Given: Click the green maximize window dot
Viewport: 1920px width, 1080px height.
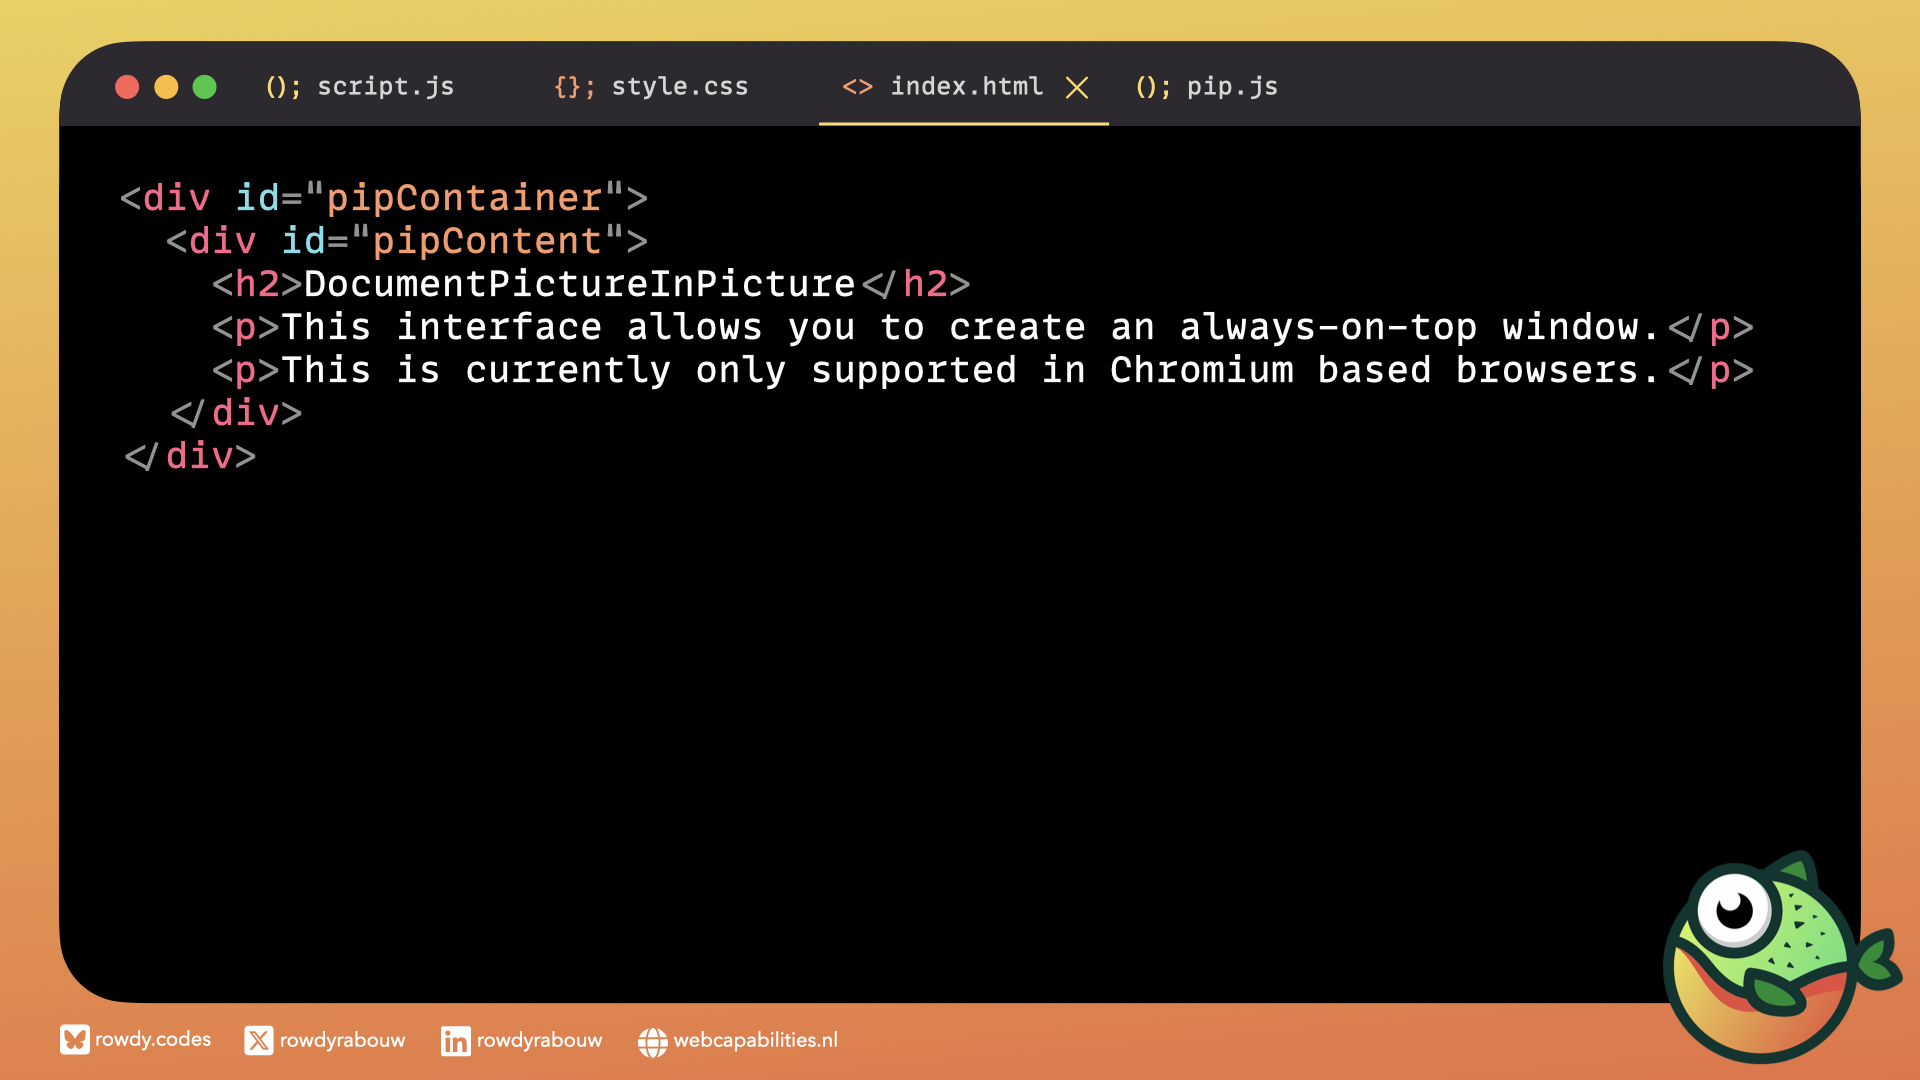Looking at the screenshot, I should pyautogui.click(x=205, y=88).
